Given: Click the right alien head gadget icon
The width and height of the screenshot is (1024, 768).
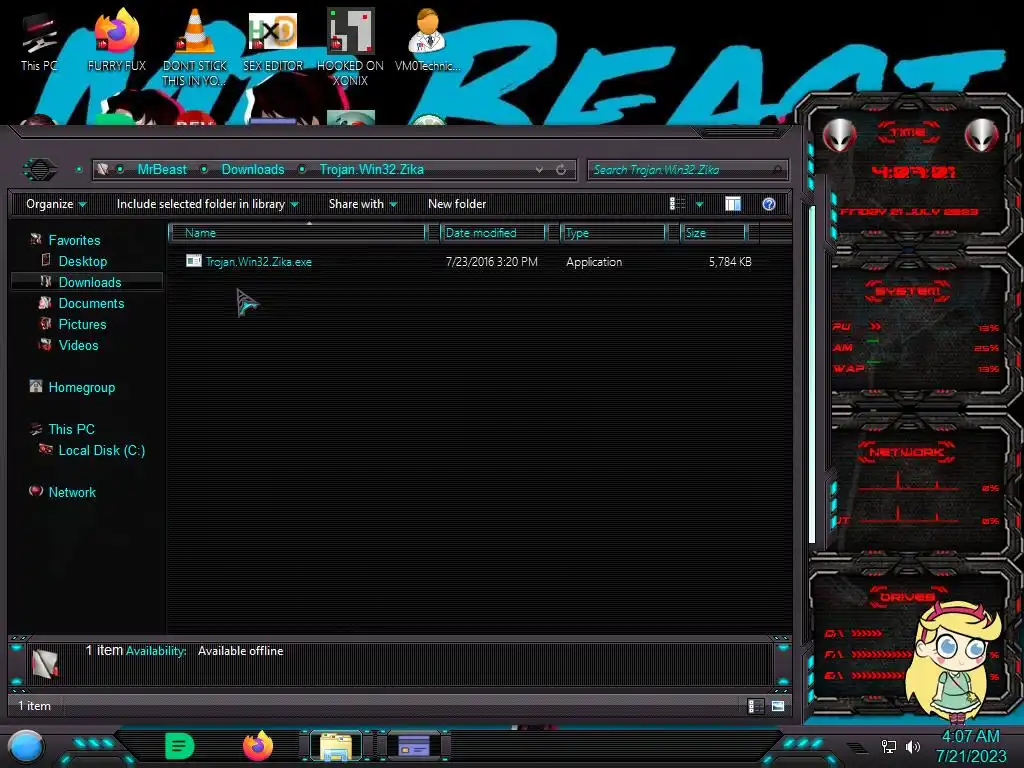Looking at the screenshot, I should click(982, 136).
